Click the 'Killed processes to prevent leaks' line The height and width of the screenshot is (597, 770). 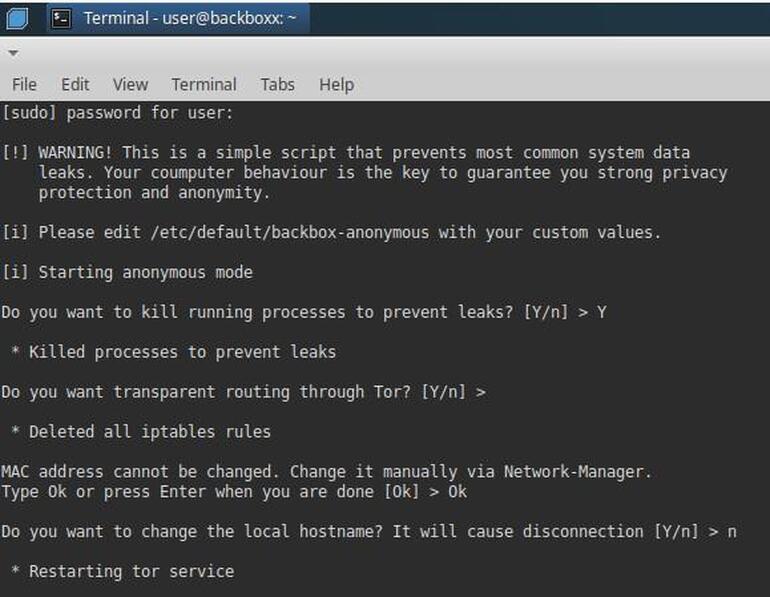(x=173, y=352)
